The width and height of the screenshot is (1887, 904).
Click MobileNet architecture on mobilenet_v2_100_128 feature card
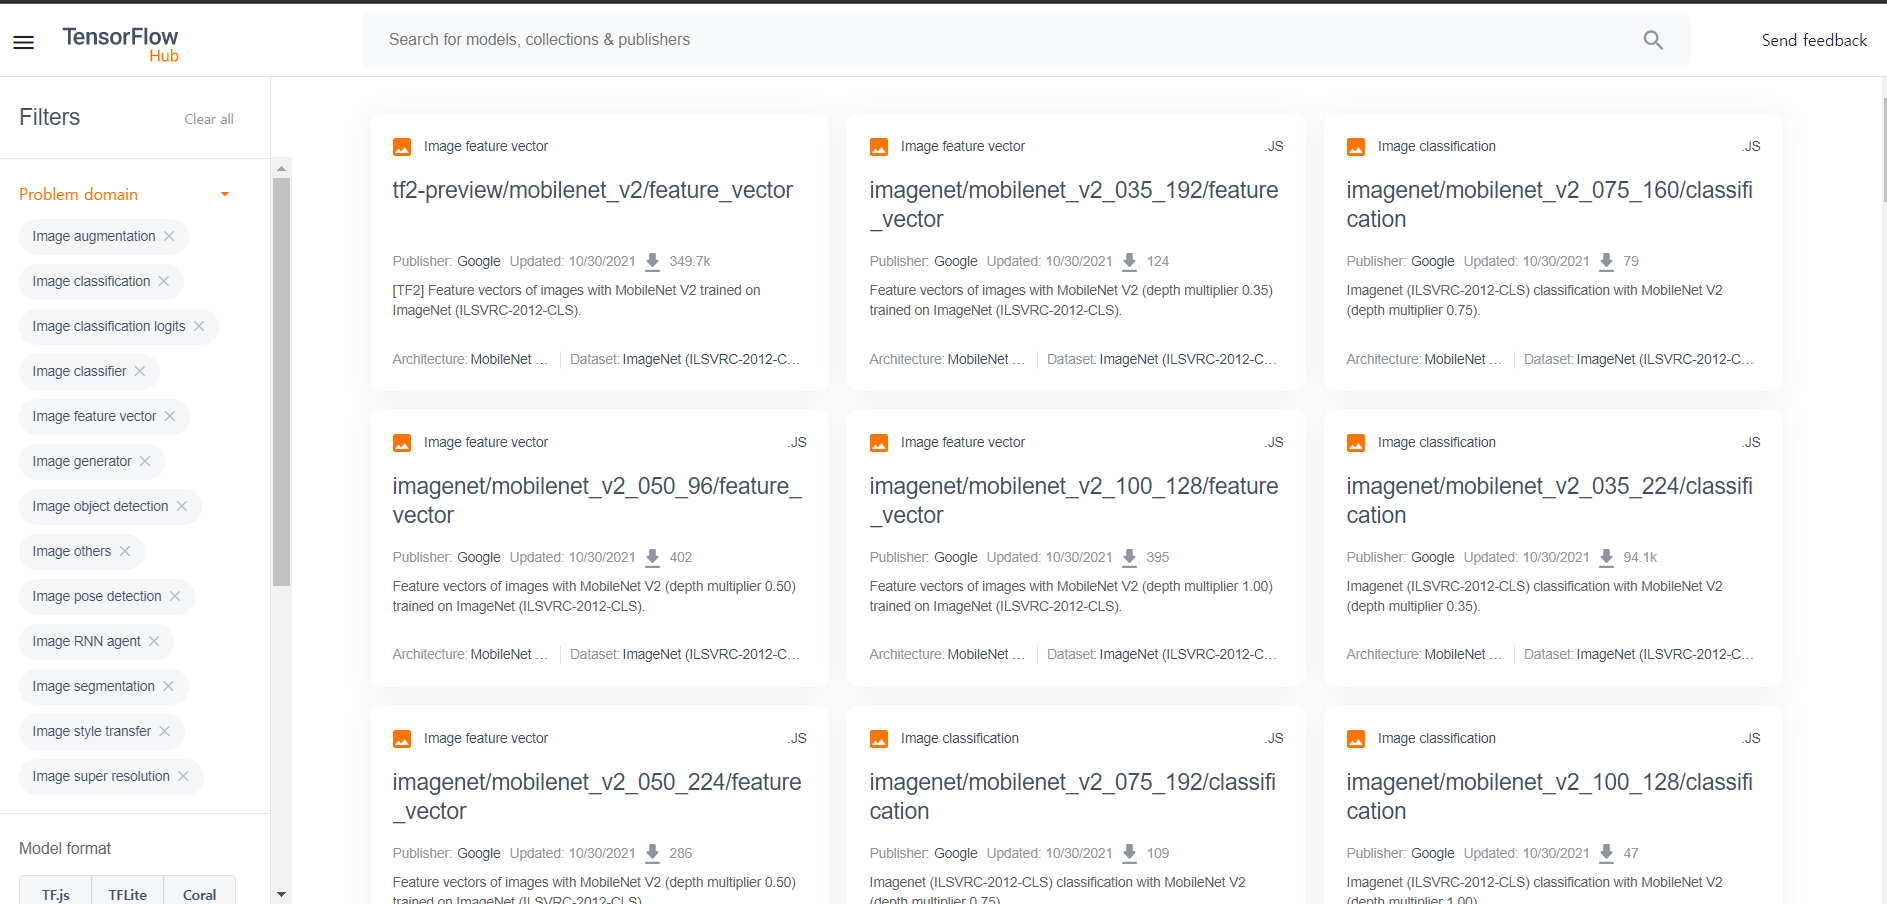point(986,654)
